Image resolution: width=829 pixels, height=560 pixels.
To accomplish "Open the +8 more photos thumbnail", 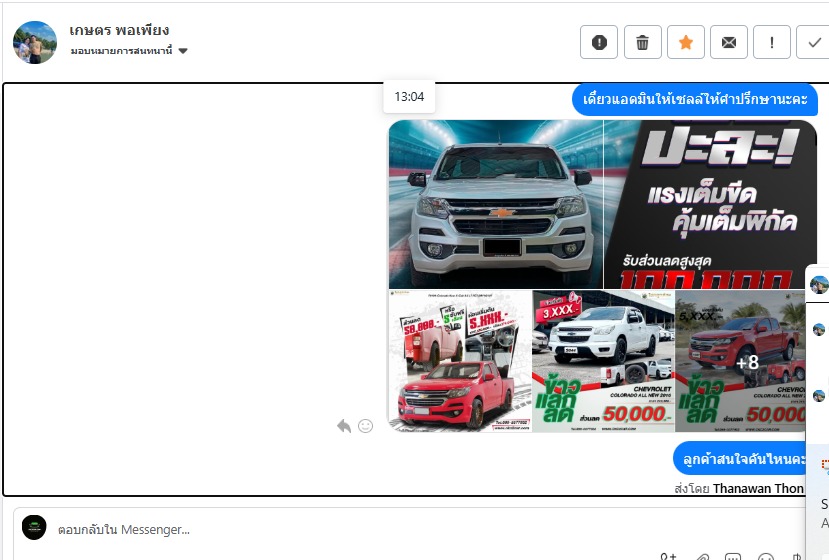I will [x=741, y=361].
